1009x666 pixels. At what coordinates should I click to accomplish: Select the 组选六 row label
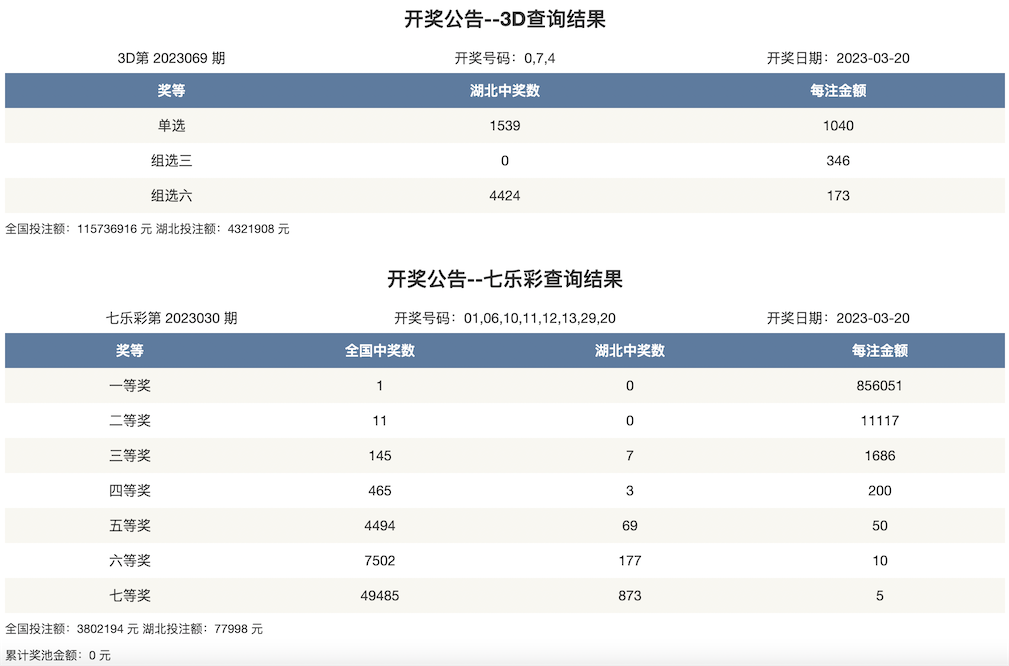[x=171, y=196]
